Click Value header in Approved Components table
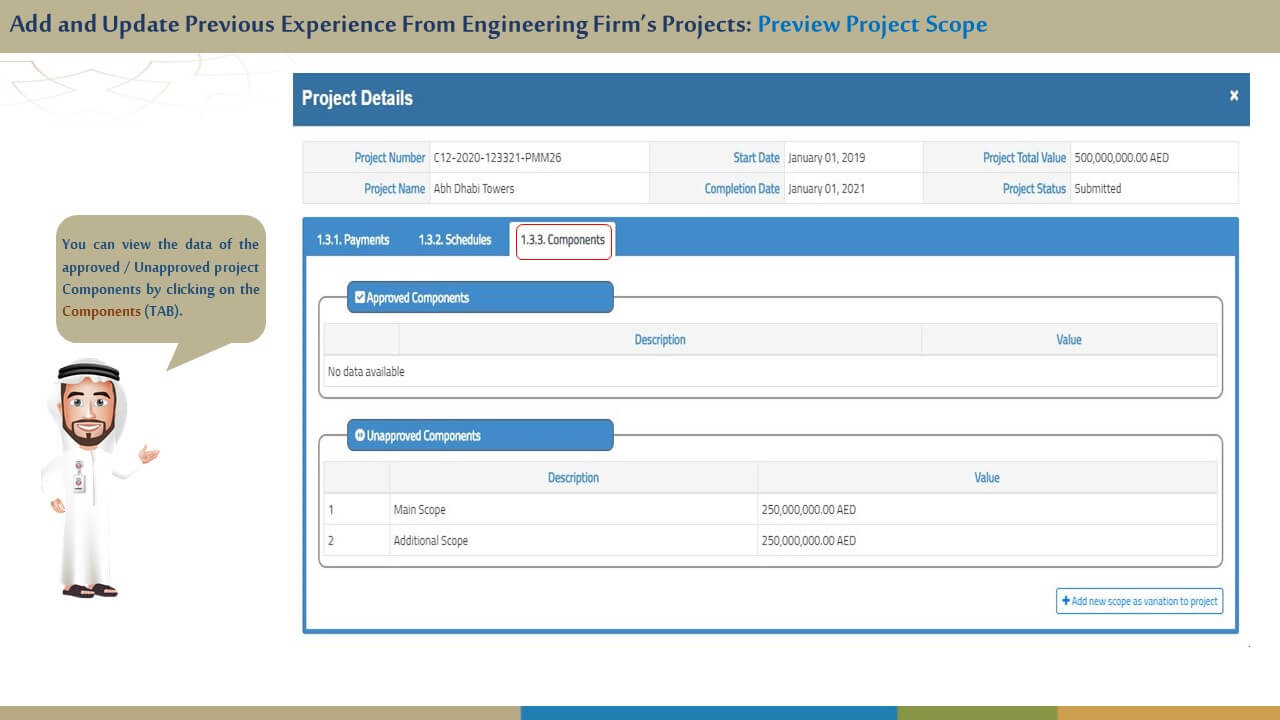Screen dimensions: 1280x720 [1068, 340]
